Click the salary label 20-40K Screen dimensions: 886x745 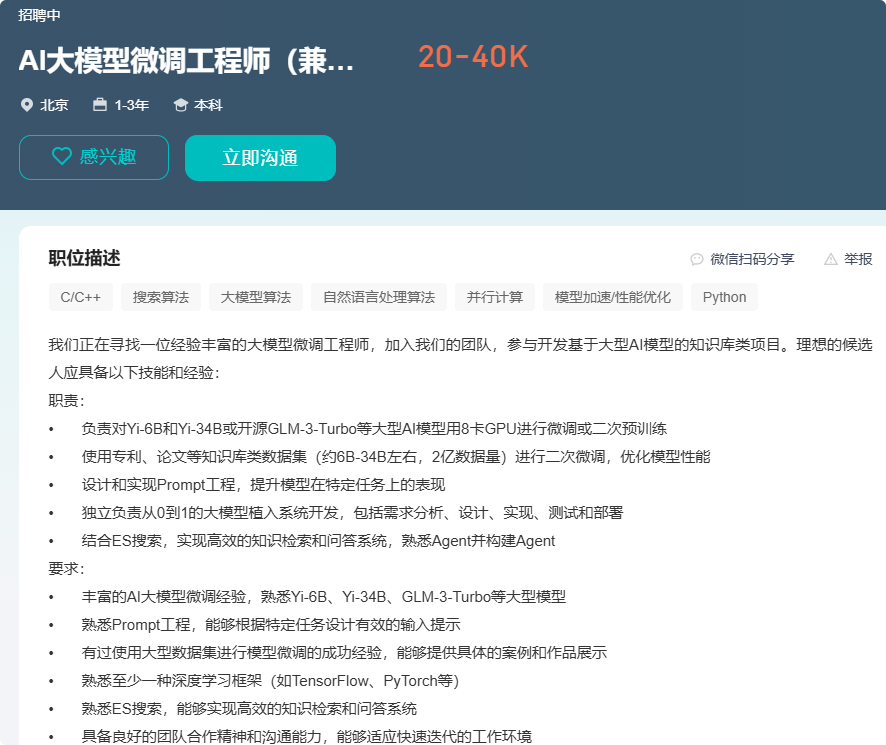click(472, 58)
